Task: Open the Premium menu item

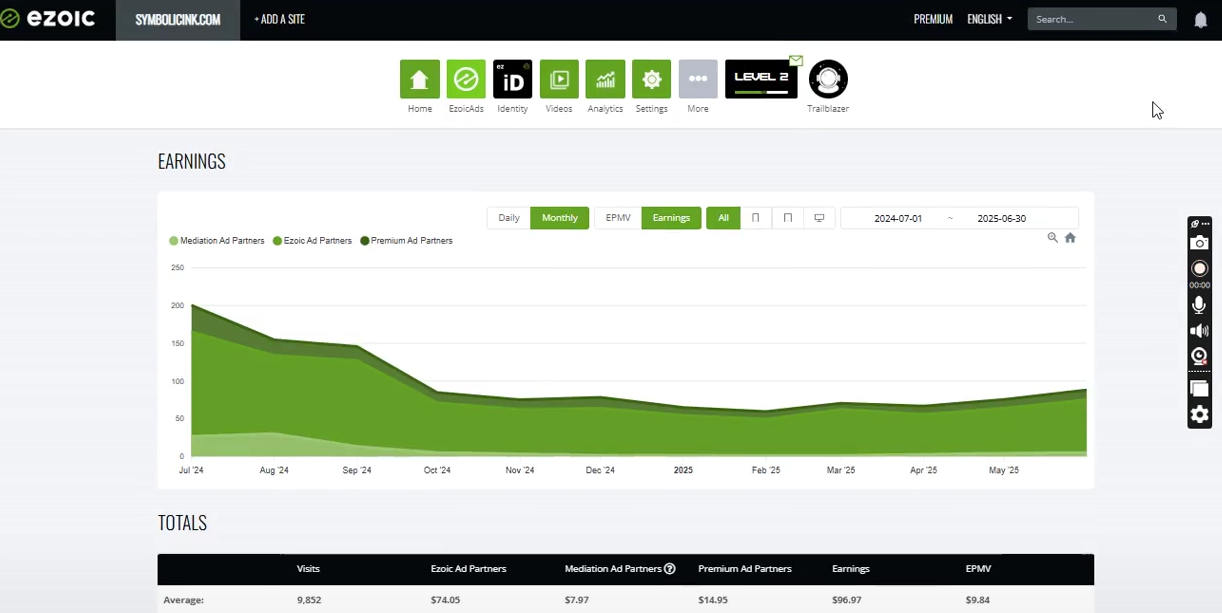Action: 933,19
